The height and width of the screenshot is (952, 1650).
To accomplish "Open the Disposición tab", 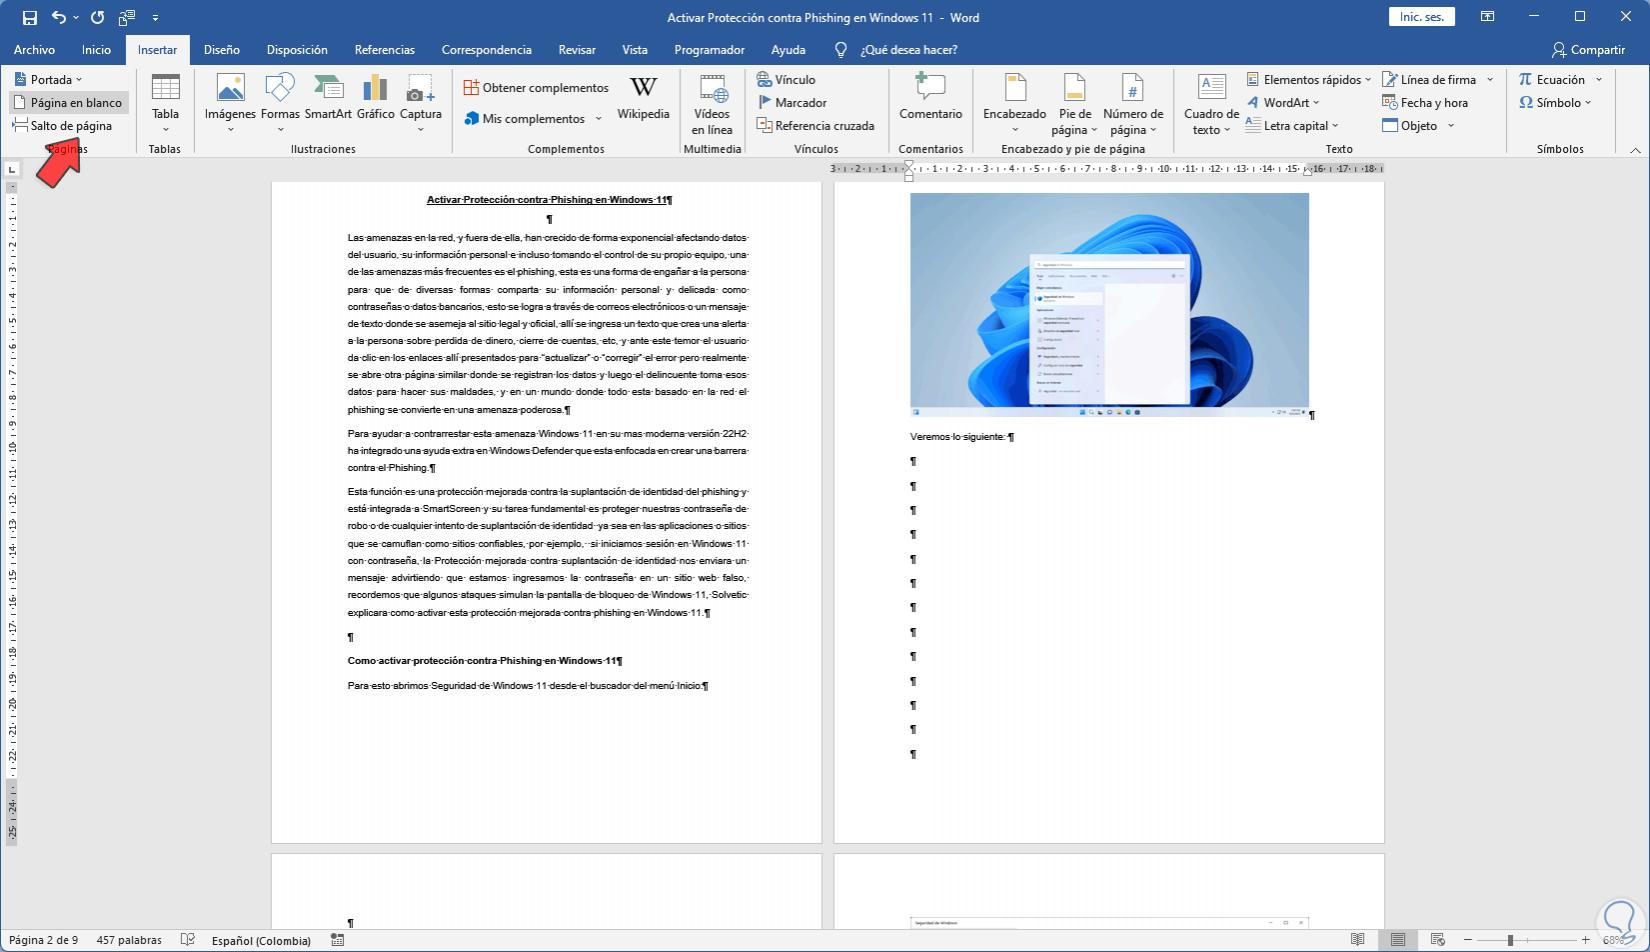I will (297, 50).
